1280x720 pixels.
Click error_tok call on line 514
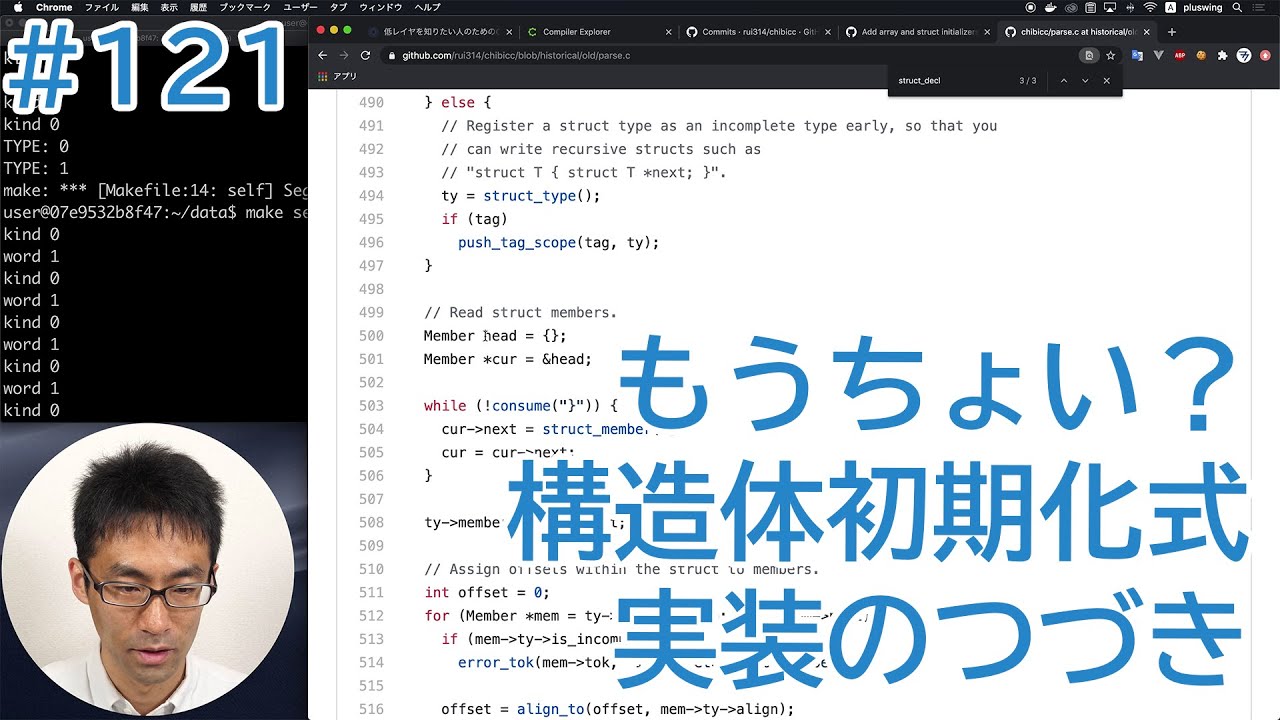[x=495, y=662]
